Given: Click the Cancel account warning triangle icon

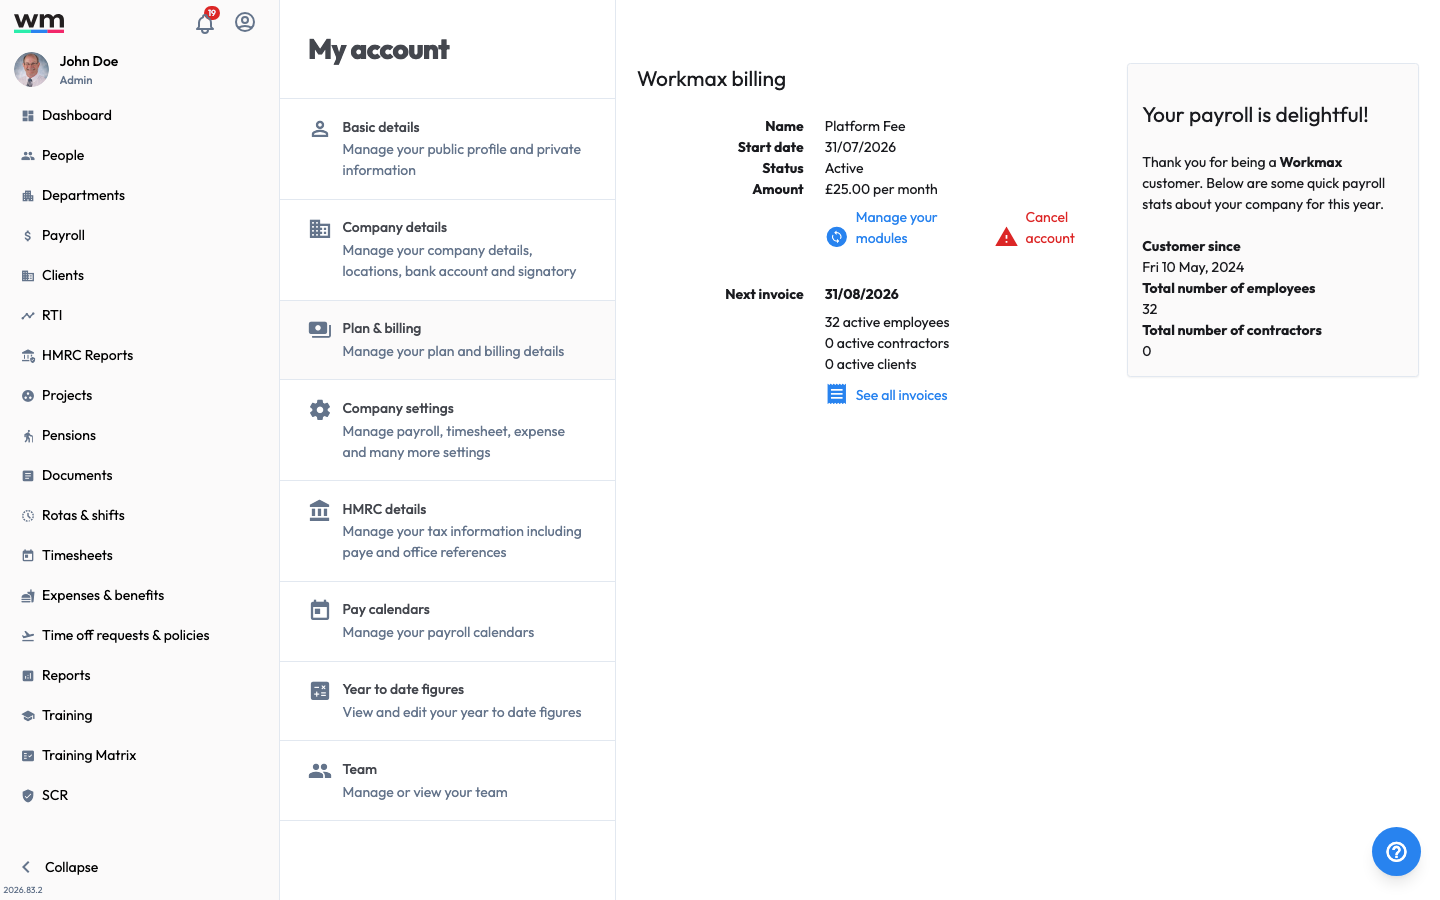Looking at the screenshot, I should coord(1007,237).
